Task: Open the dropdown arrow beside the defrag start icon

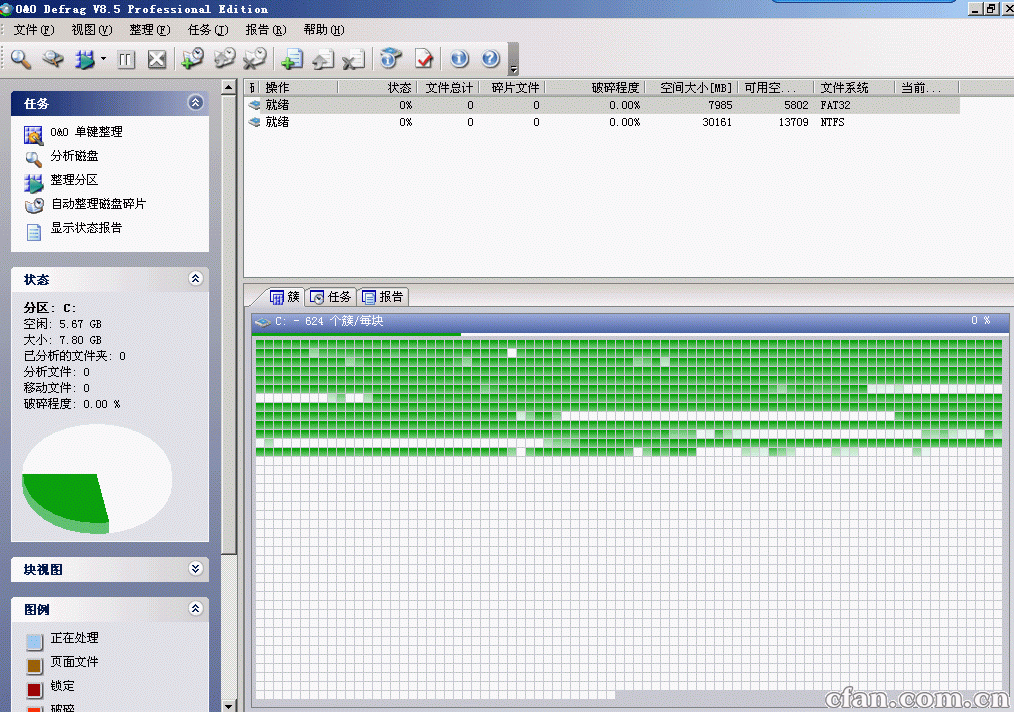Action: 103,59
